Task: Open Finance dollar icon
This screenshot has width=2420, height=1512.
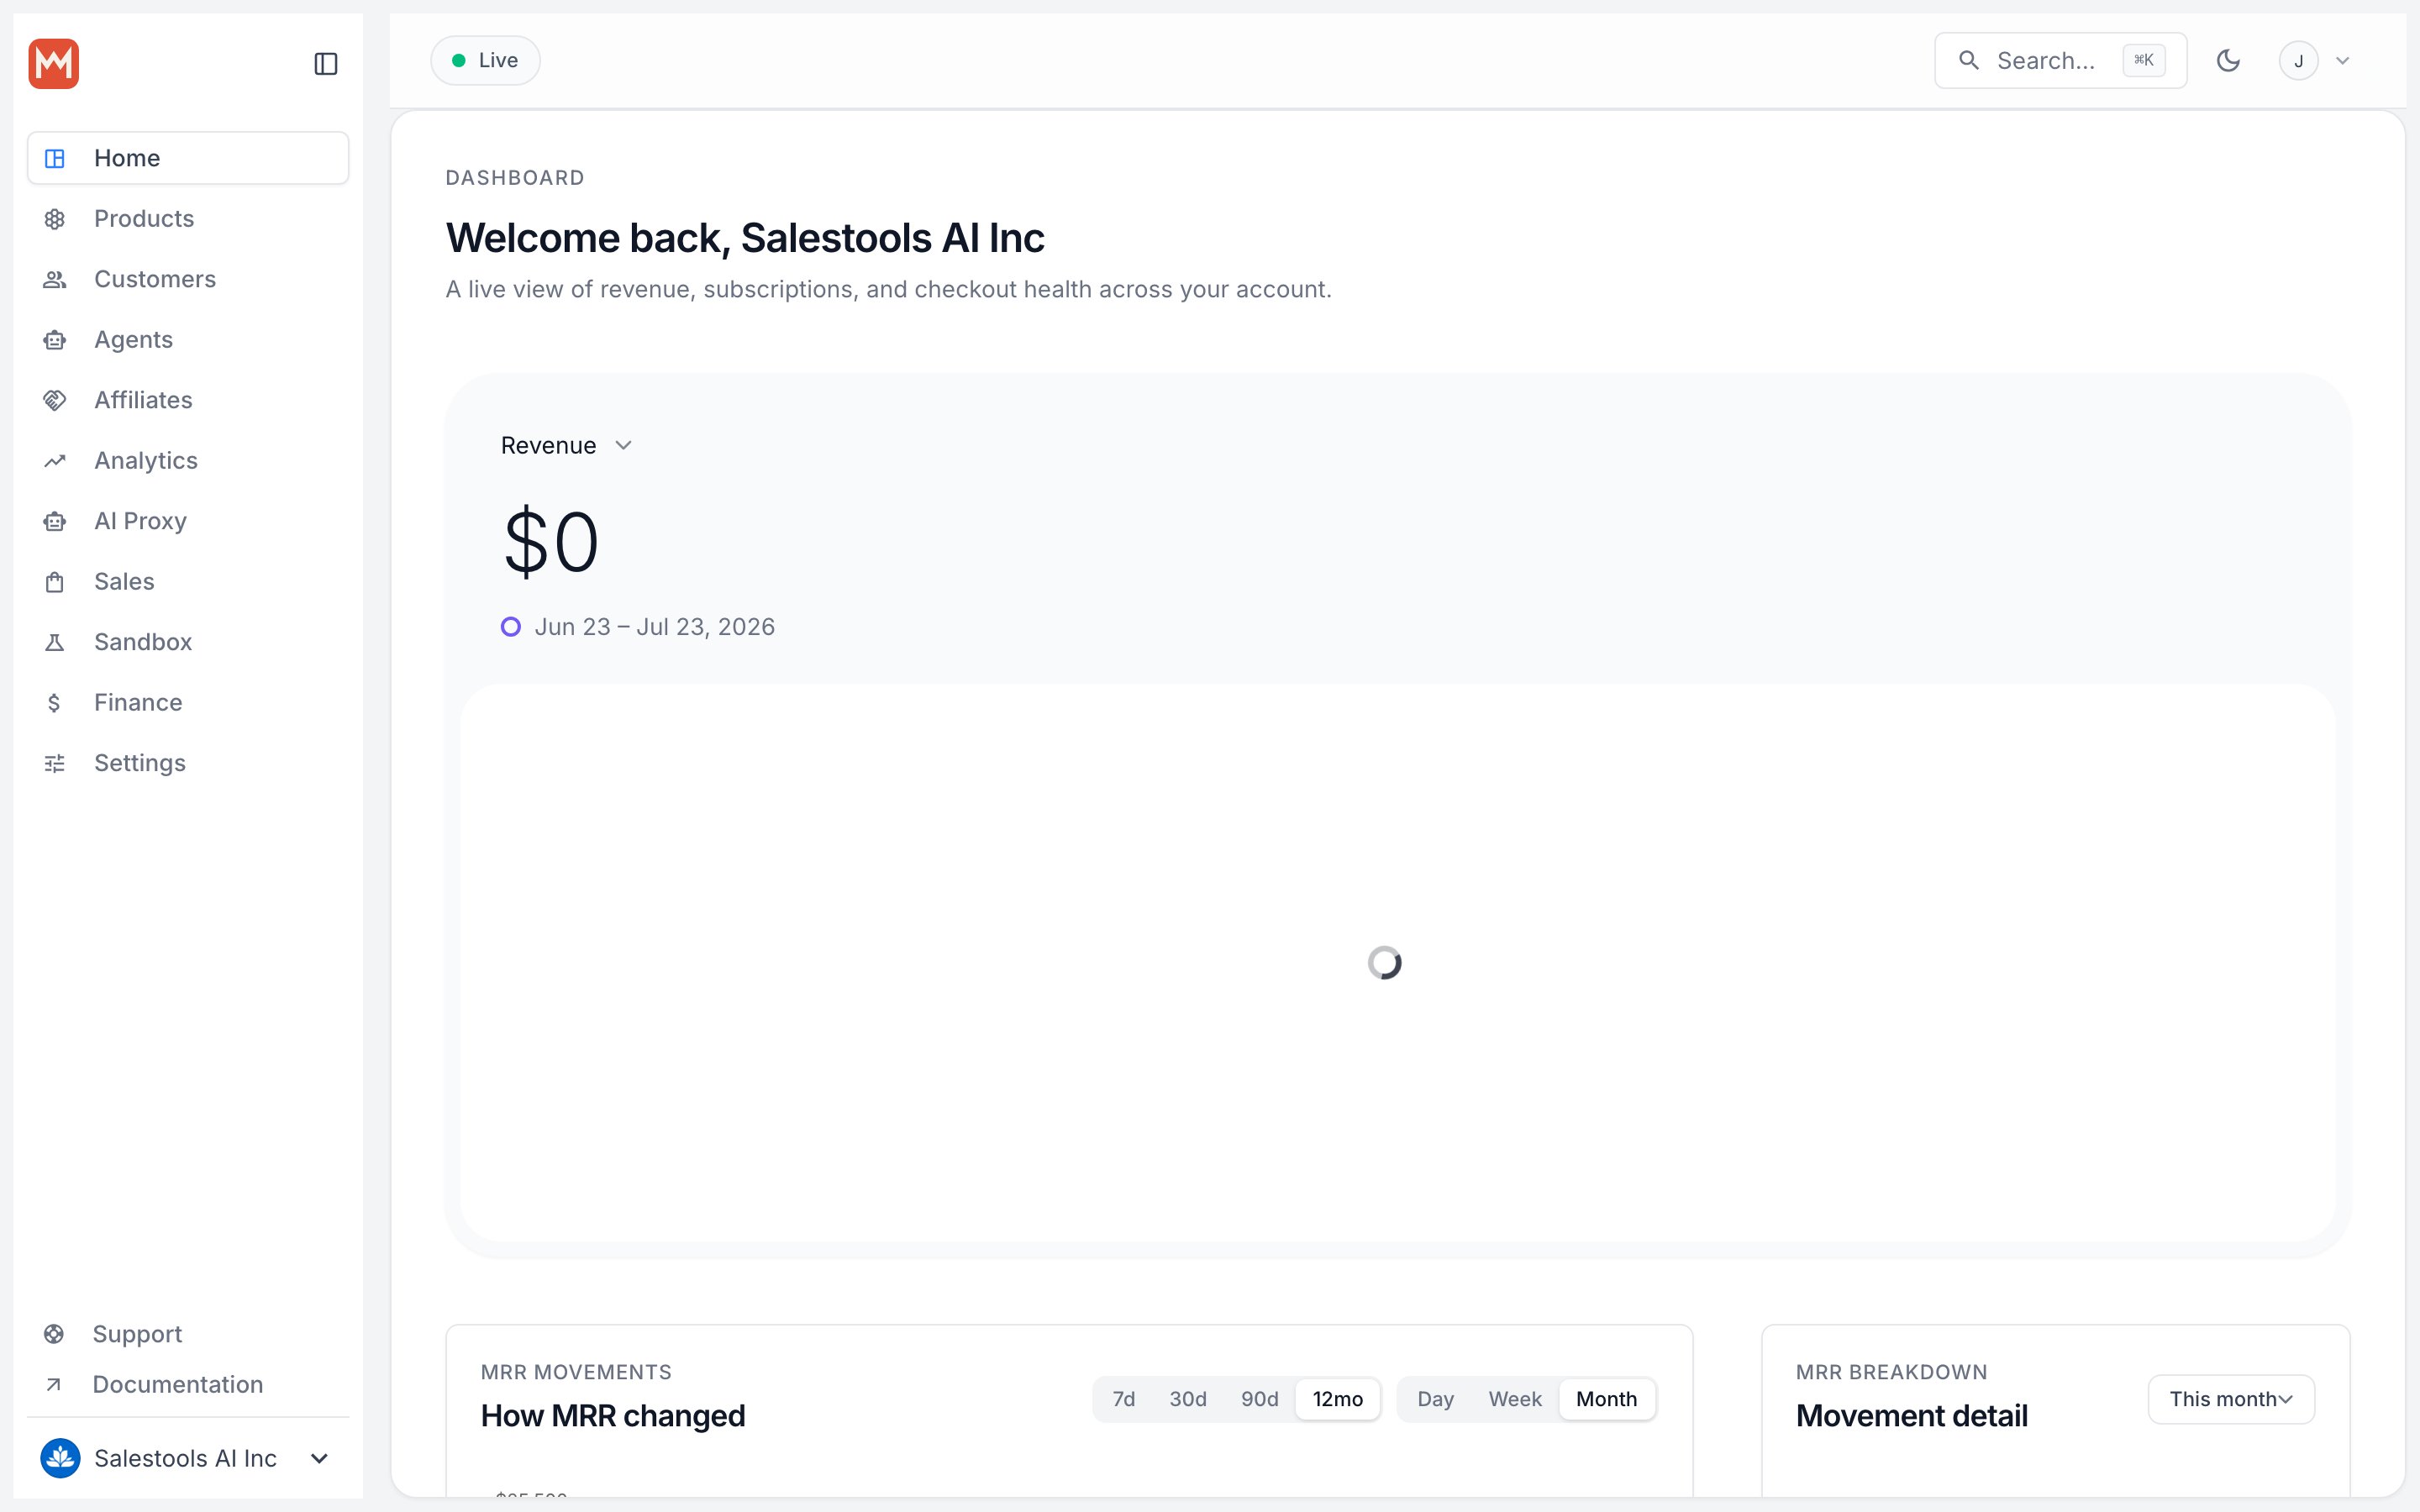Action: 55,703
